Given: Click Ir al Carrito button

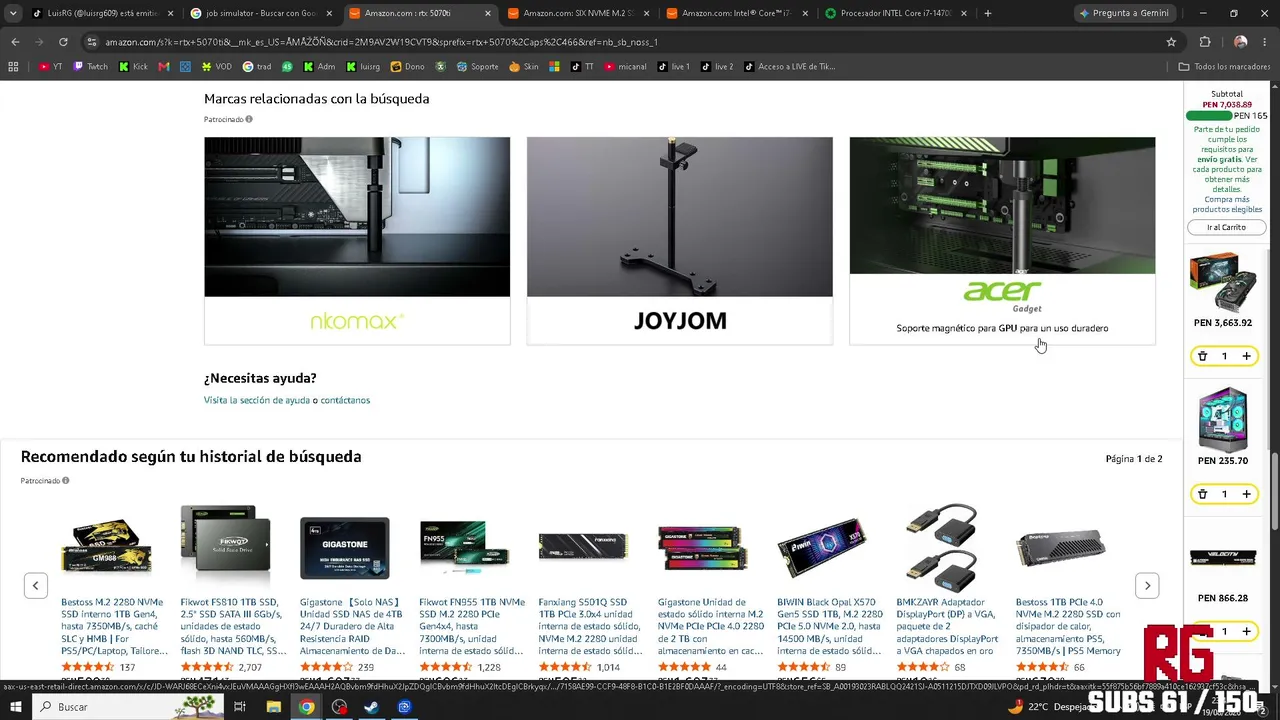Looking at the screenshot, I should [x=1226, y=227].
